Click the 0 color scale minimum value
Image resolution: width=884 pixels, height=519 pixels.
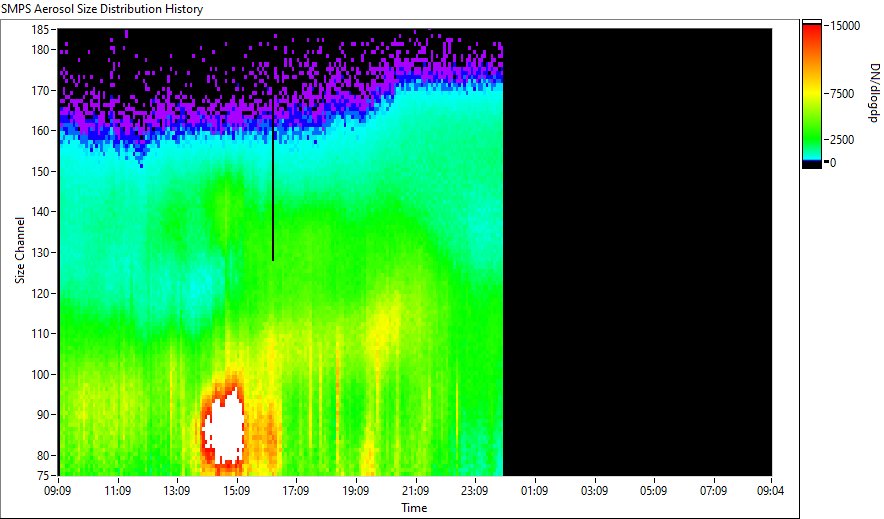(x=833, y=163)
